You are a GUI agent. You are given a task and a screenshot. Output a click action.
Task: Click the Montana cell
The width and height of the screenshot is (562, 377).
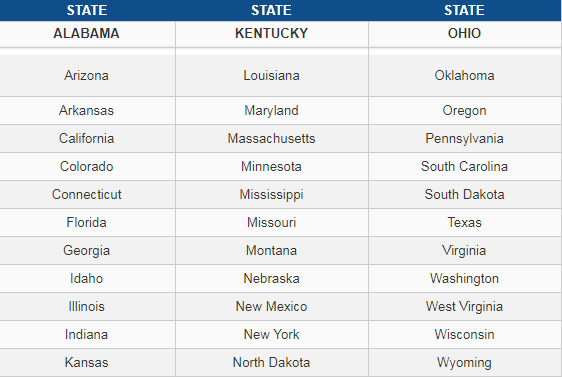pyautogui.click(x=272, y=250)
